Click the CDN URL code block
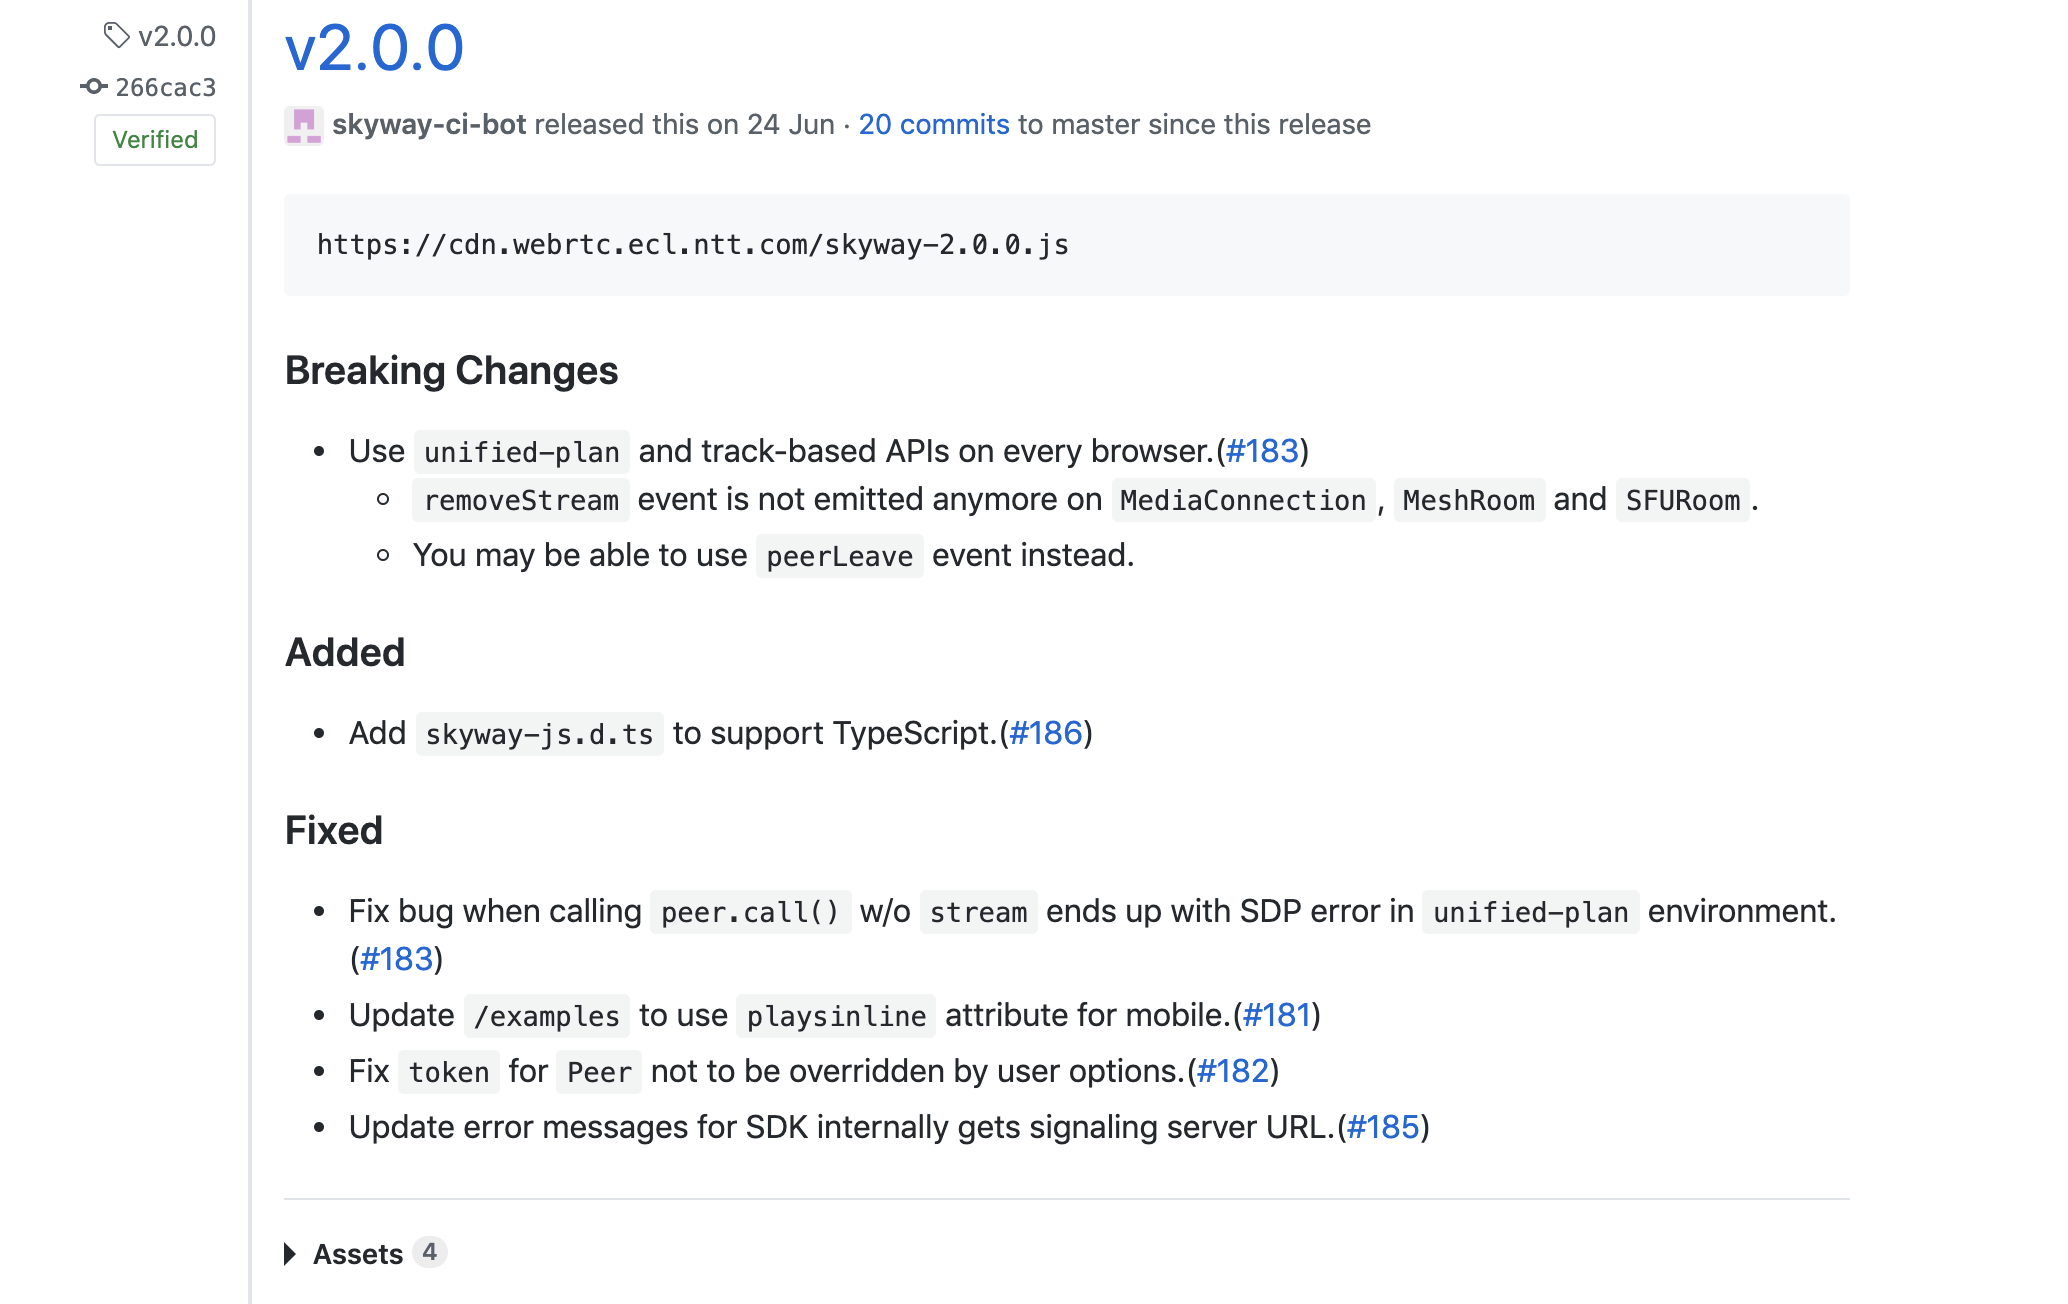This screenshot has height=1304, width=2068. [x=1067, y=245]
